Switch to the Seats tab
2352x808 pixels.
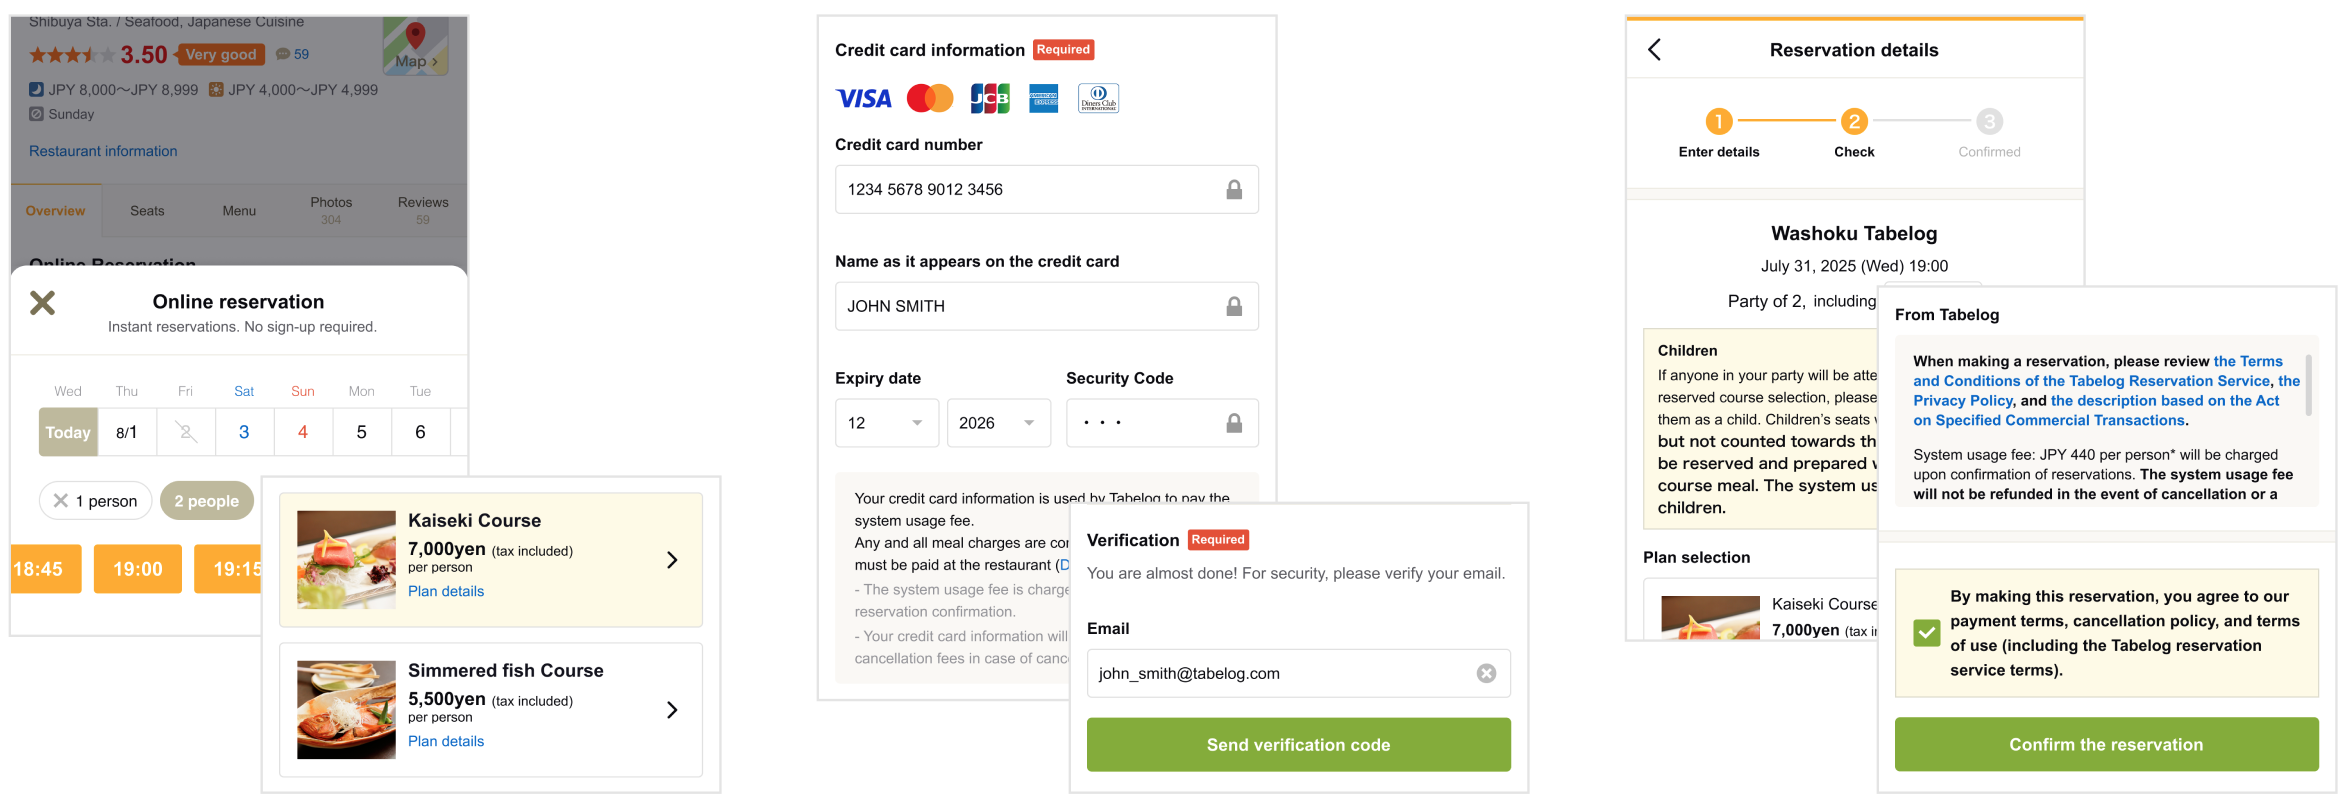(x=147, y=211)
